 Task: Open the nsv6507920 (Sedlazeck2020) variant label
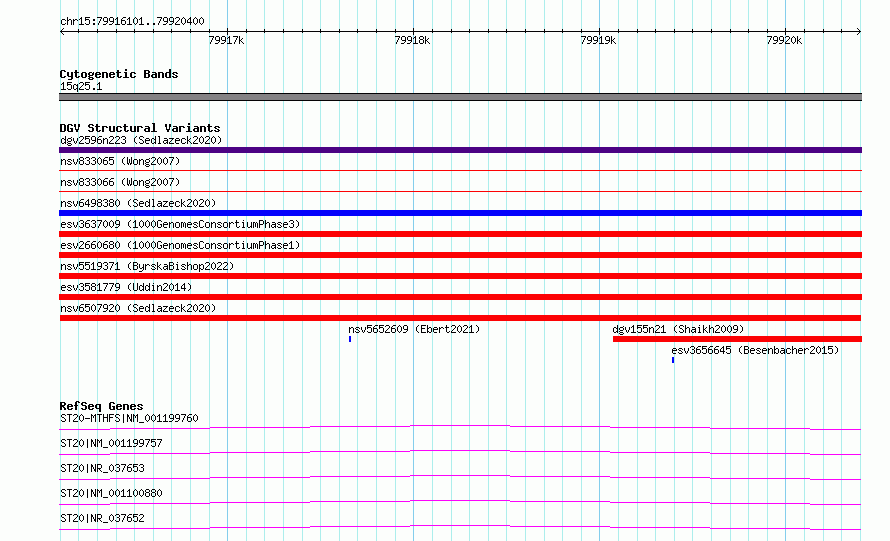138,308
